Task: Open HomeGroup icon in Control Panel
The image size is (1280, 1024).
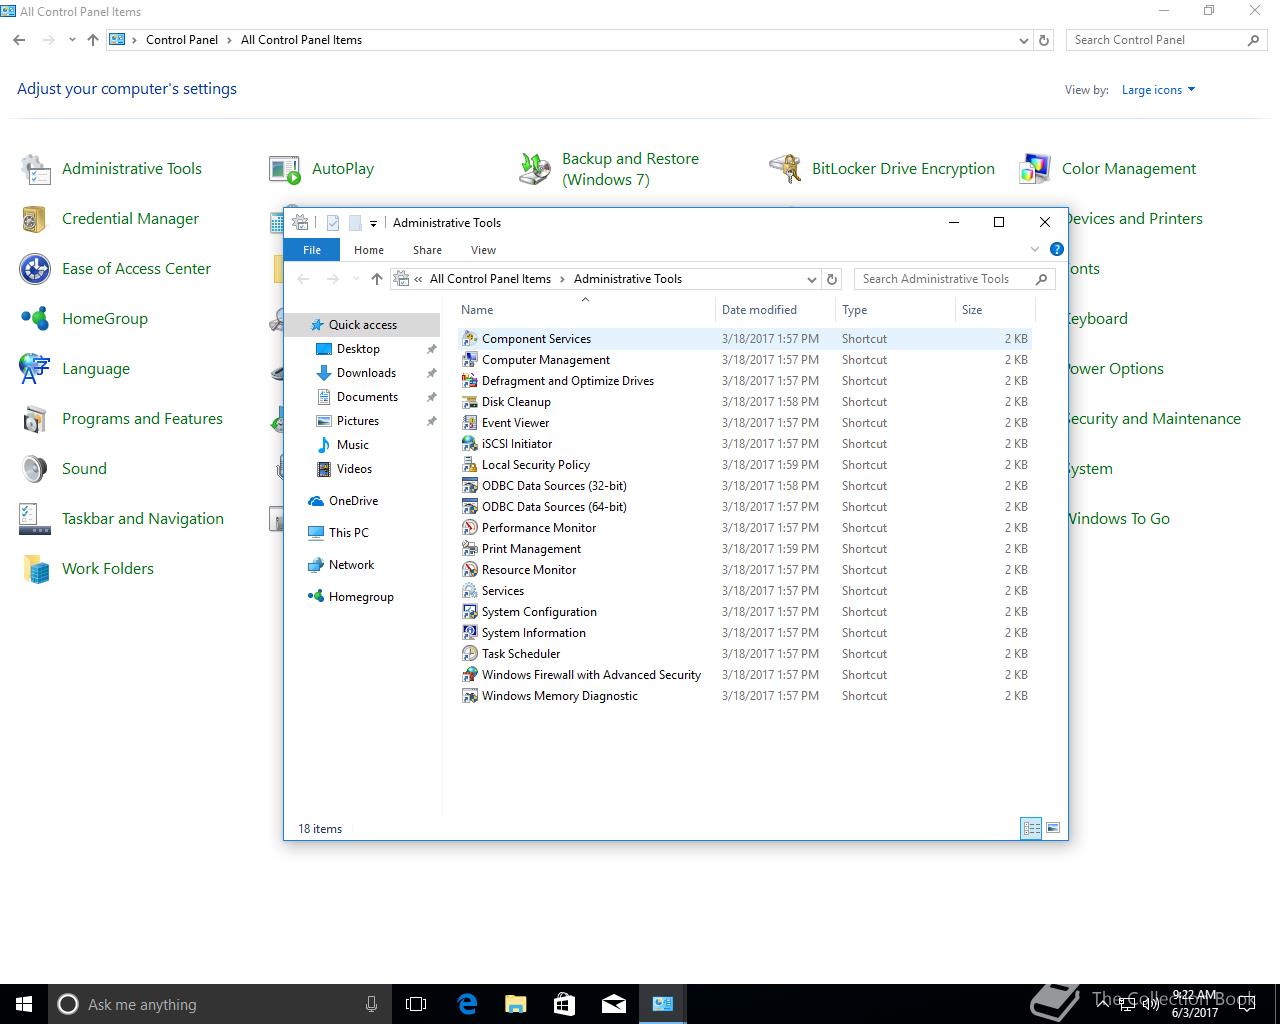Action: point(36,319)
